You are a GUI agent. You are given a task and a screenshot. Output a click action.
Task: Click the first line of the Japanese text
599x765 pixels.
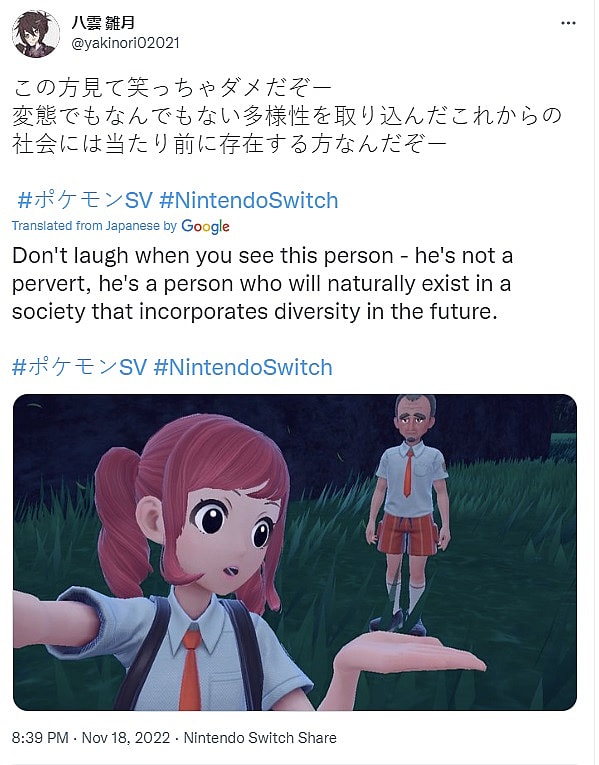click(x=172, y=88)
